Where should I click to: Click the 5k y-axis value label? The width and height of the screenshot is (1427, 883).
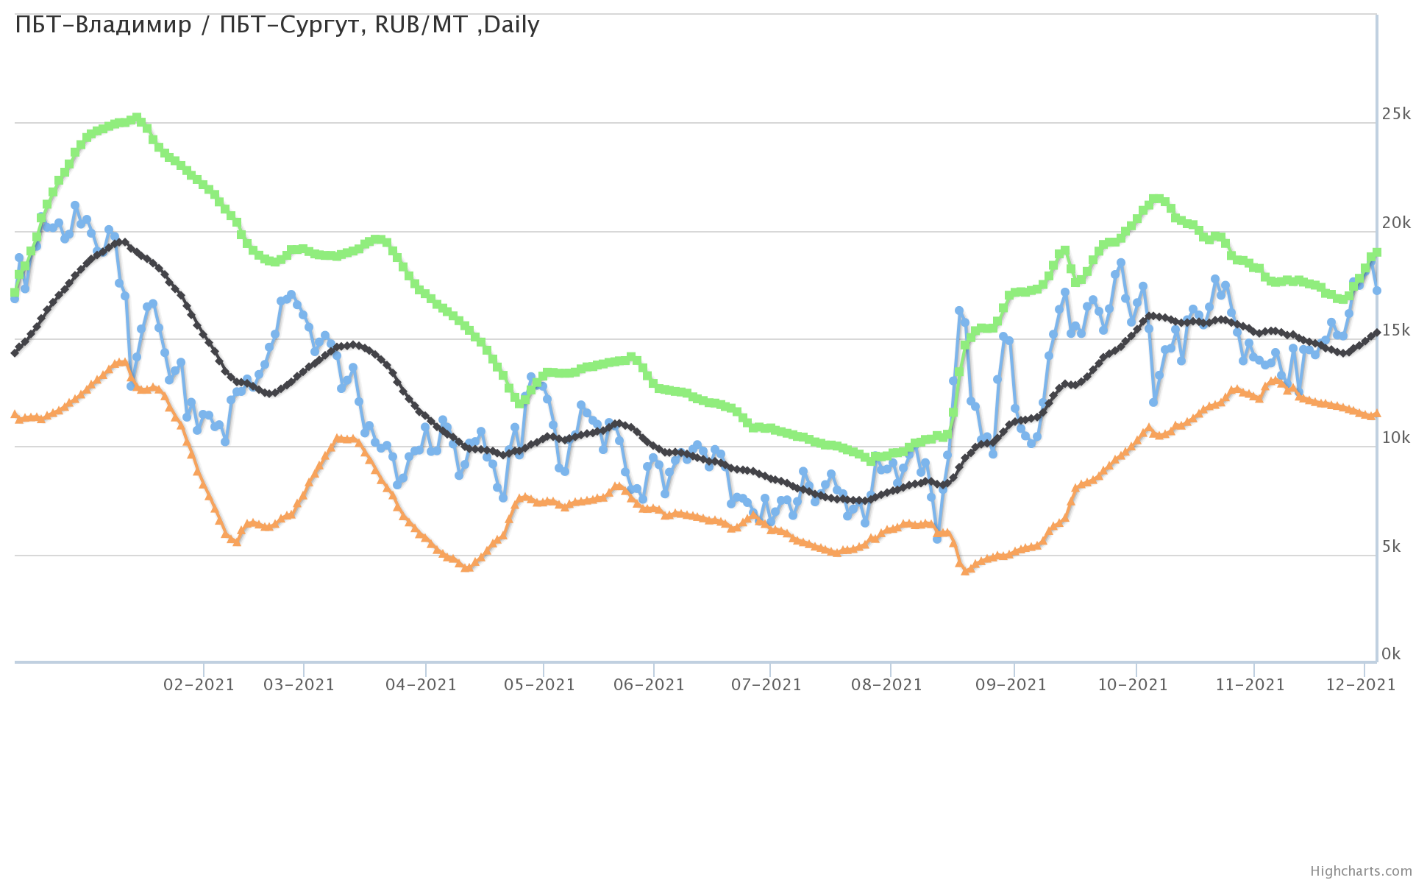click(x=1391, y=546)
